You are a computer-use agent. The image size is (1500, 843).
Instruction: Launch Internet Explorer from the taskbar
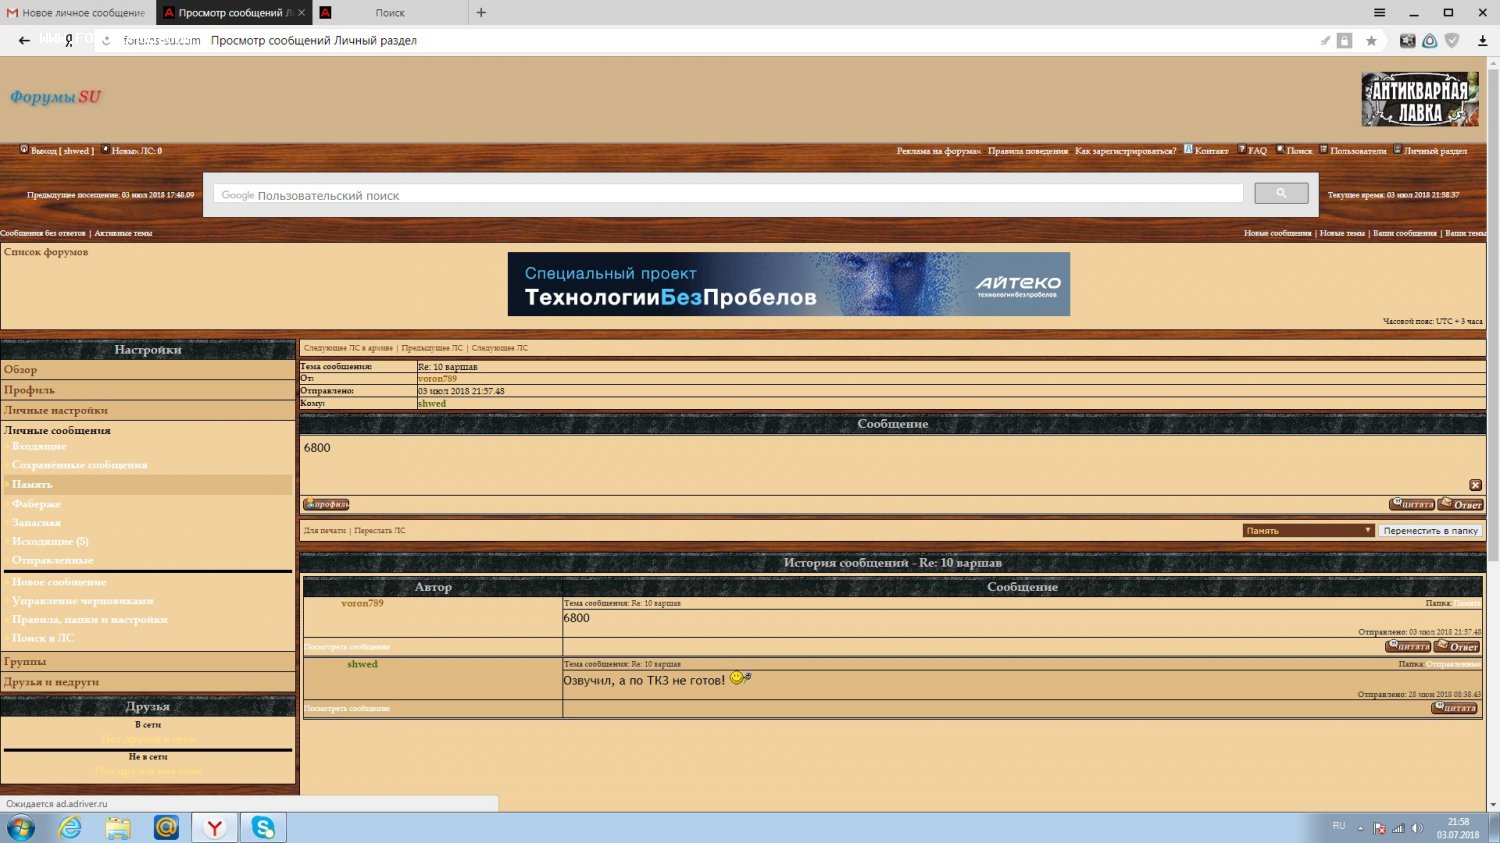[x=70, y=827]
